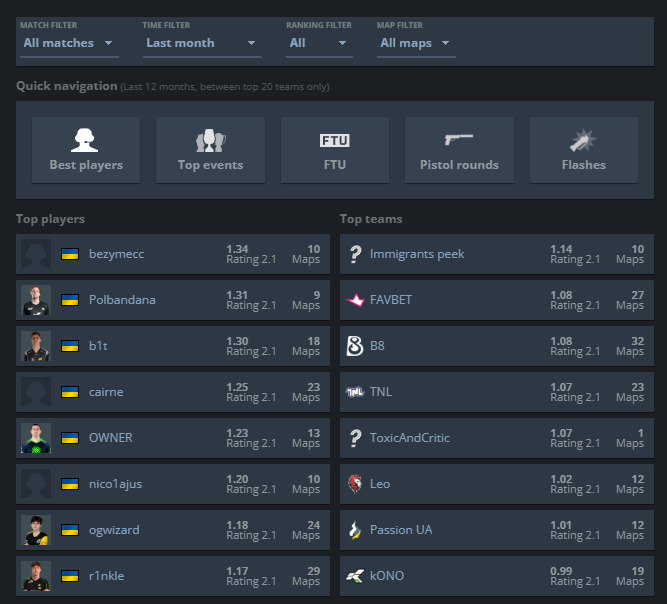Click bezymecc's 1.34 rating value
Screen dimensions: 667x604
point(237,249)
